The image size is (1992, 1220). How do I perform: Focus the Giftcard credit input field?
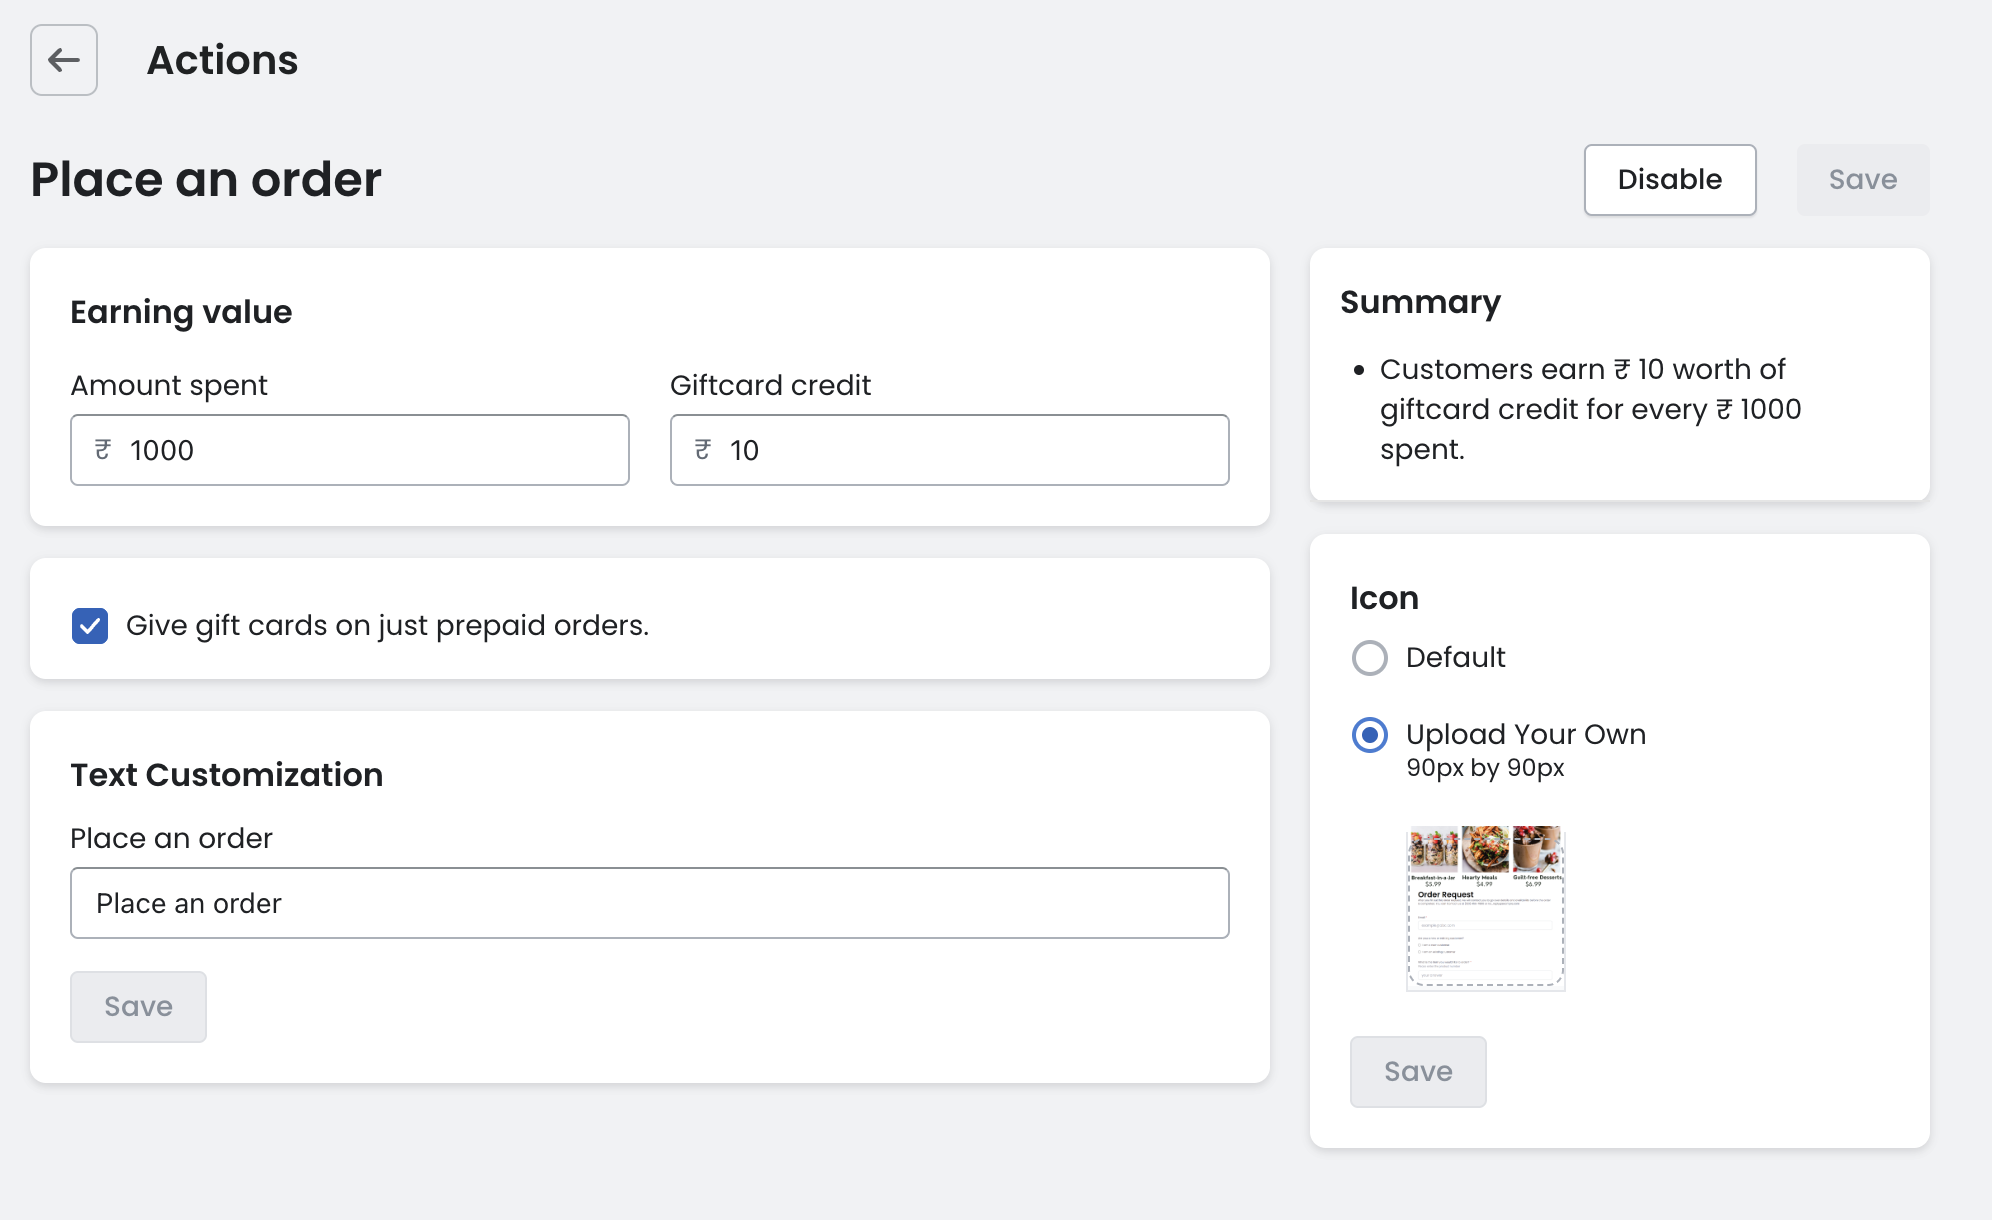970,450
